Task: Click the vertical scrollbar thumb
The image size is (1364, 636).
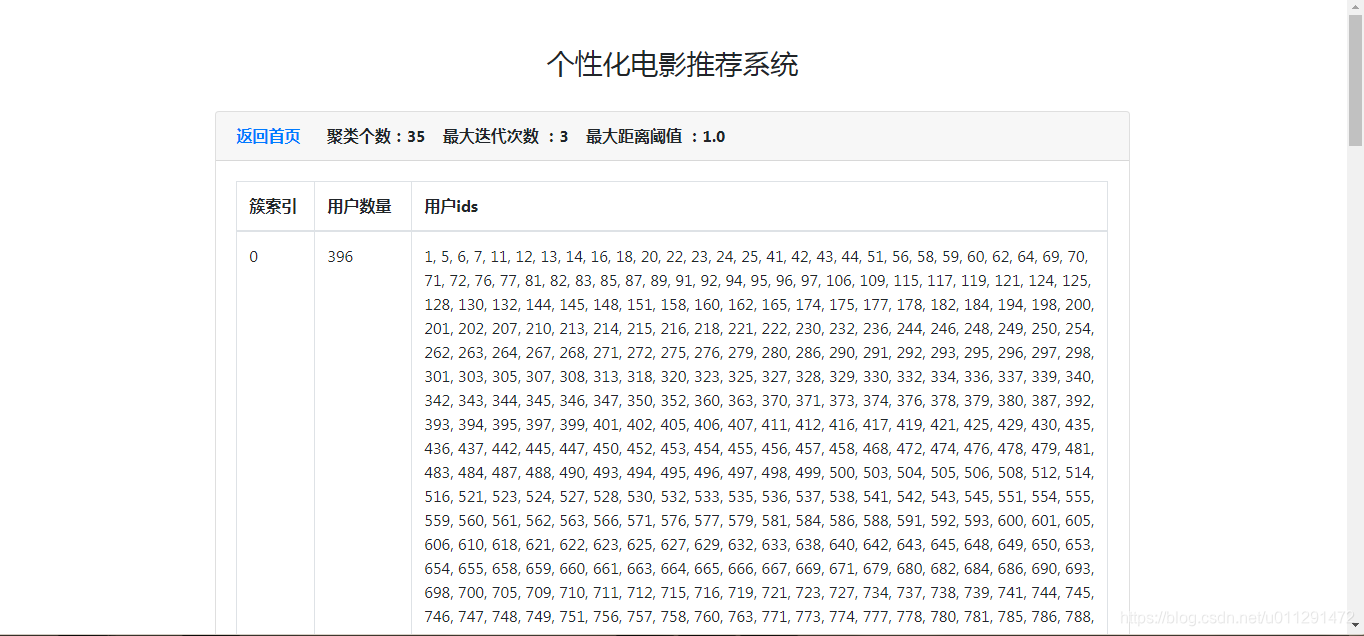Action: click(1357, 80)
